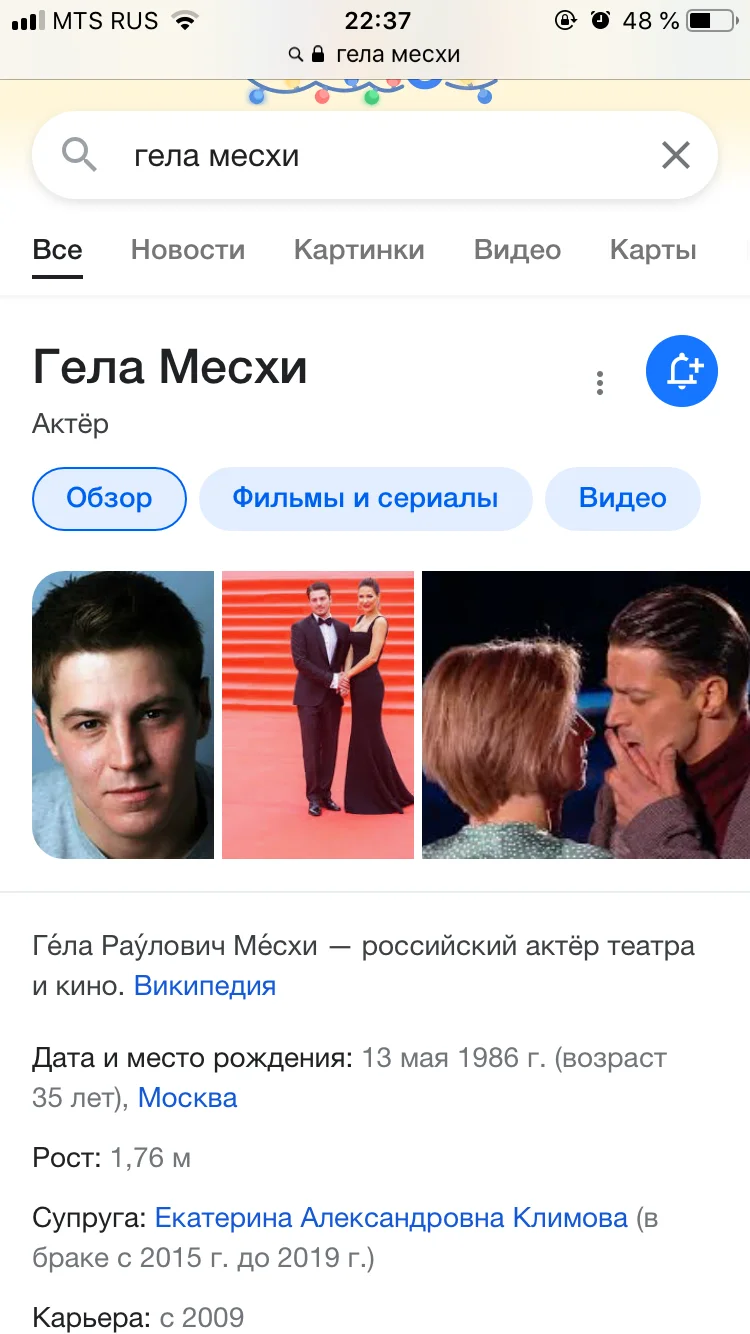Switch to Картинки tab
Screen dimensions: 750x1334
click(x=359, y=250)
